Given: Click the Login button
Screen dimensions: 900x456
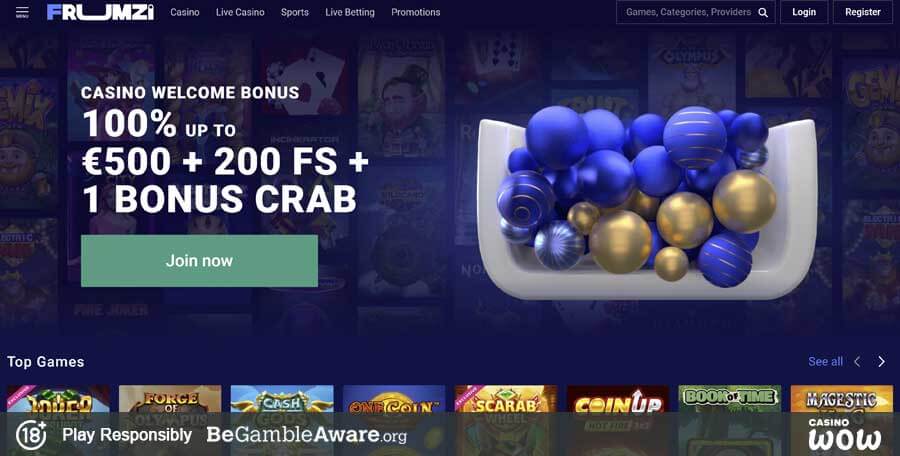Looking at the screenshot, I should (x=804, y=12).
